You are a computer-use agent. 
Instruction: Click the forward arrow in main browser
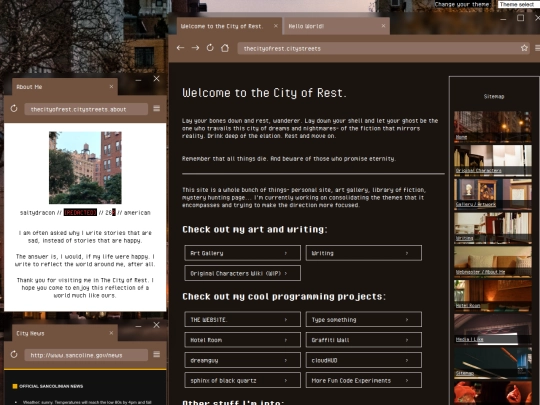pos(195,48)
